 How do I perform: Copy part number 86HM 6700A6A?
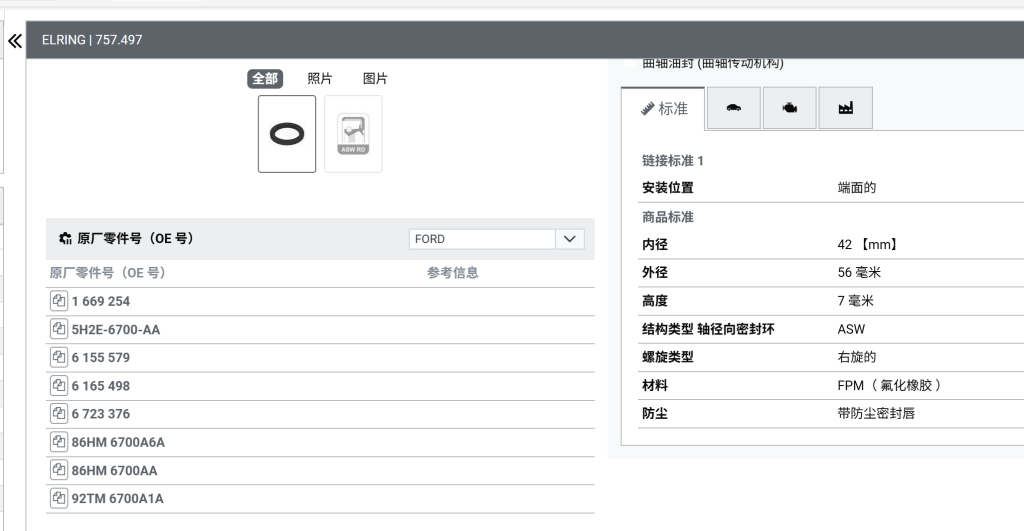(x=58, y=442)
